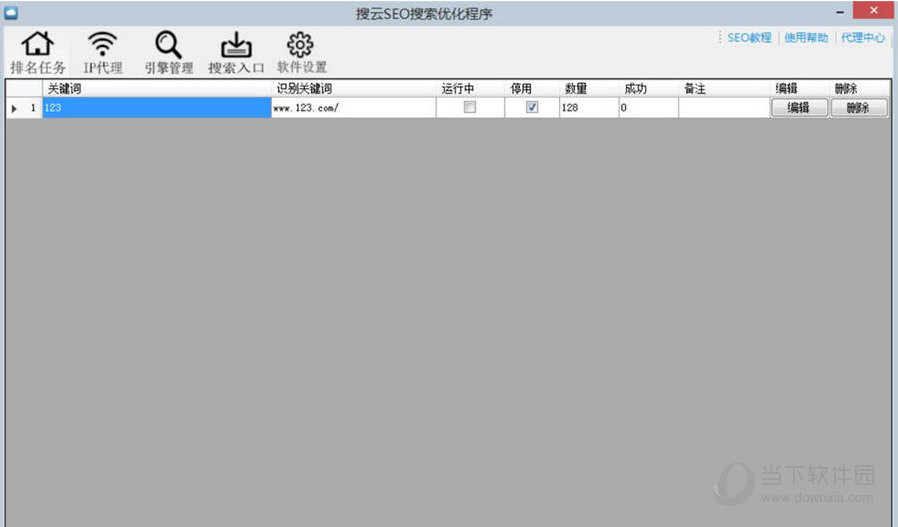The width and height of the screenshot is (898, 527).
Task: Click the row selector arrow of row 1
Action: pyautogui.click(x=14, y=108)
